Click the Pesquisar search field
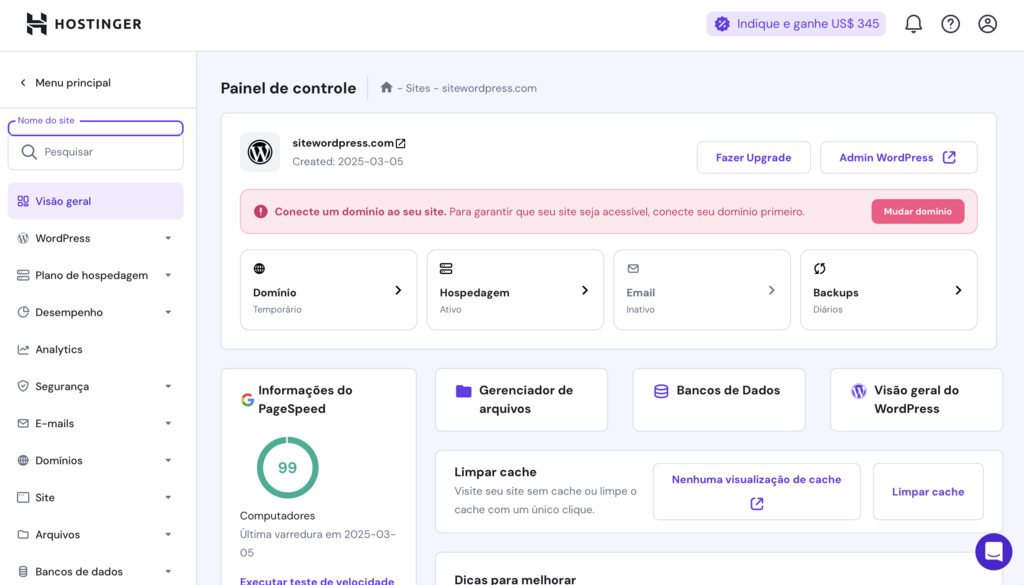 (95, 151)
